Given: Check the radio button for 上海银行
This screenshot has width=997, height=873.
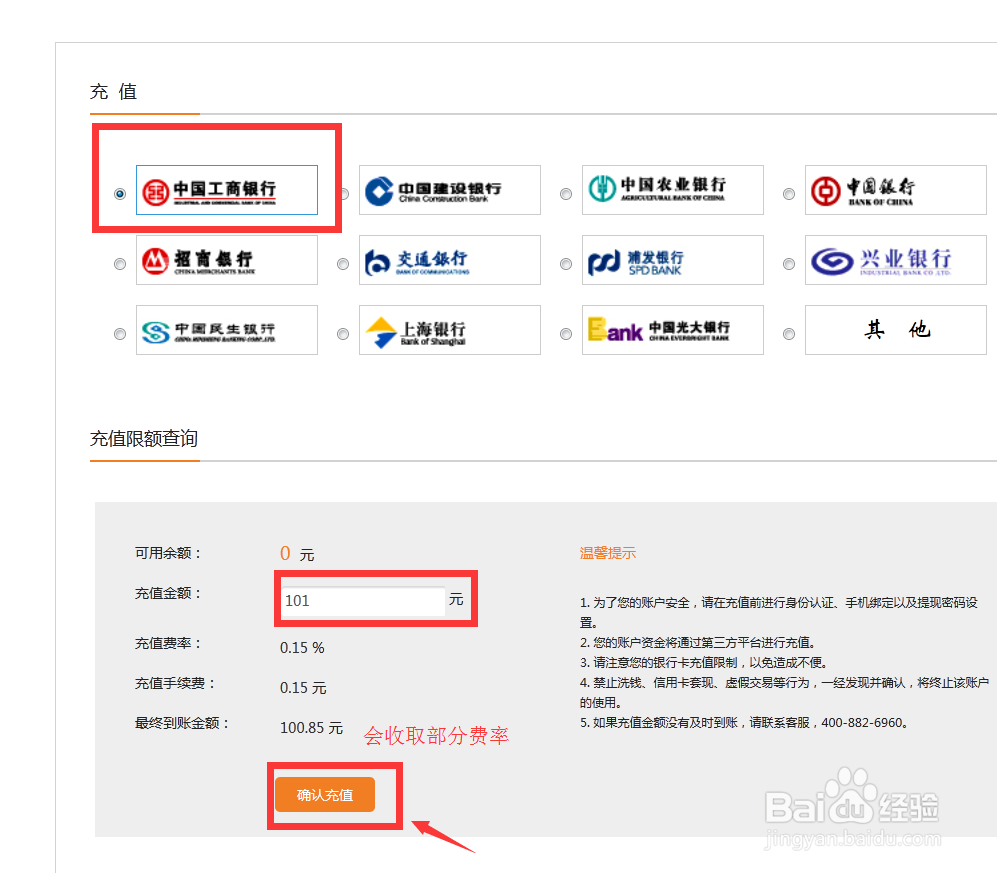Looking at the screenshot, I should [343, 334].
